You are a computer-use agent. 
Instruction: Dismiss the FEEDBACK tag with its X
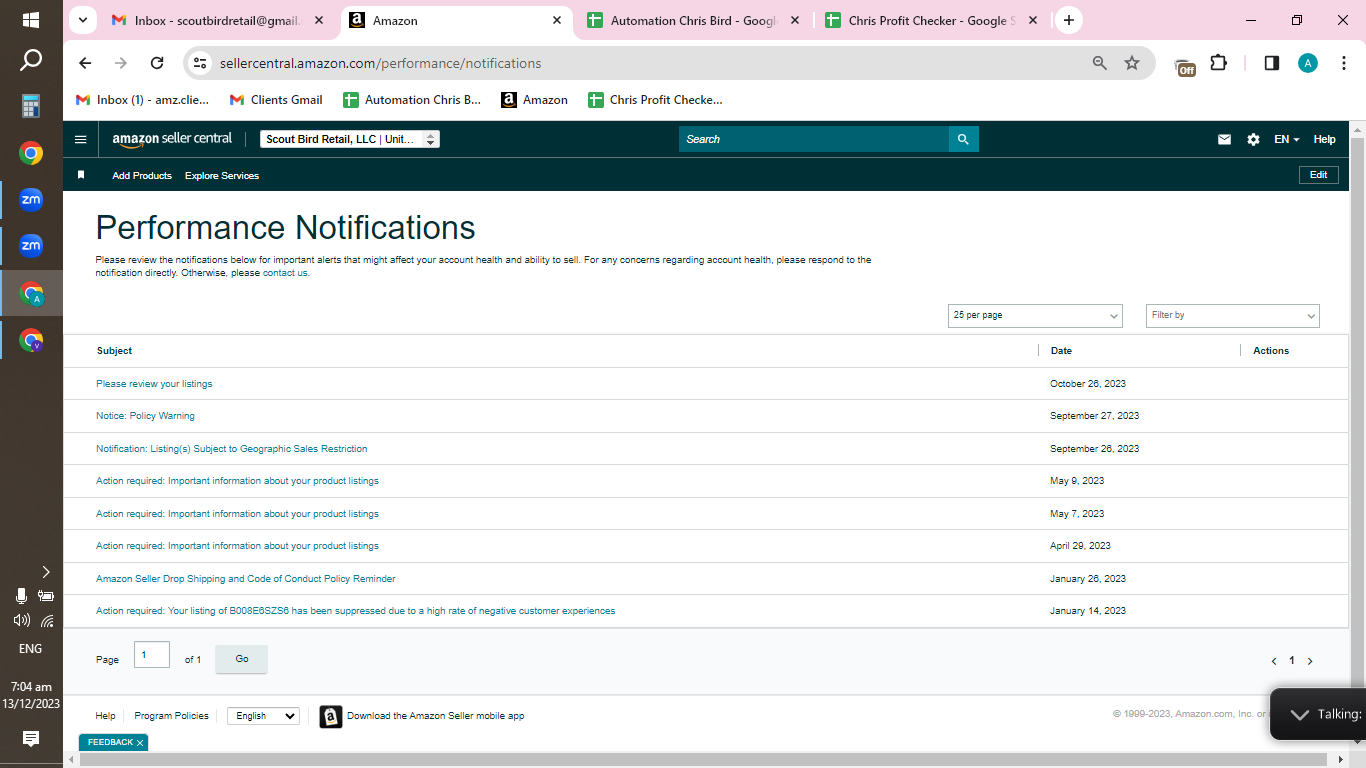[x=140, y=742]
